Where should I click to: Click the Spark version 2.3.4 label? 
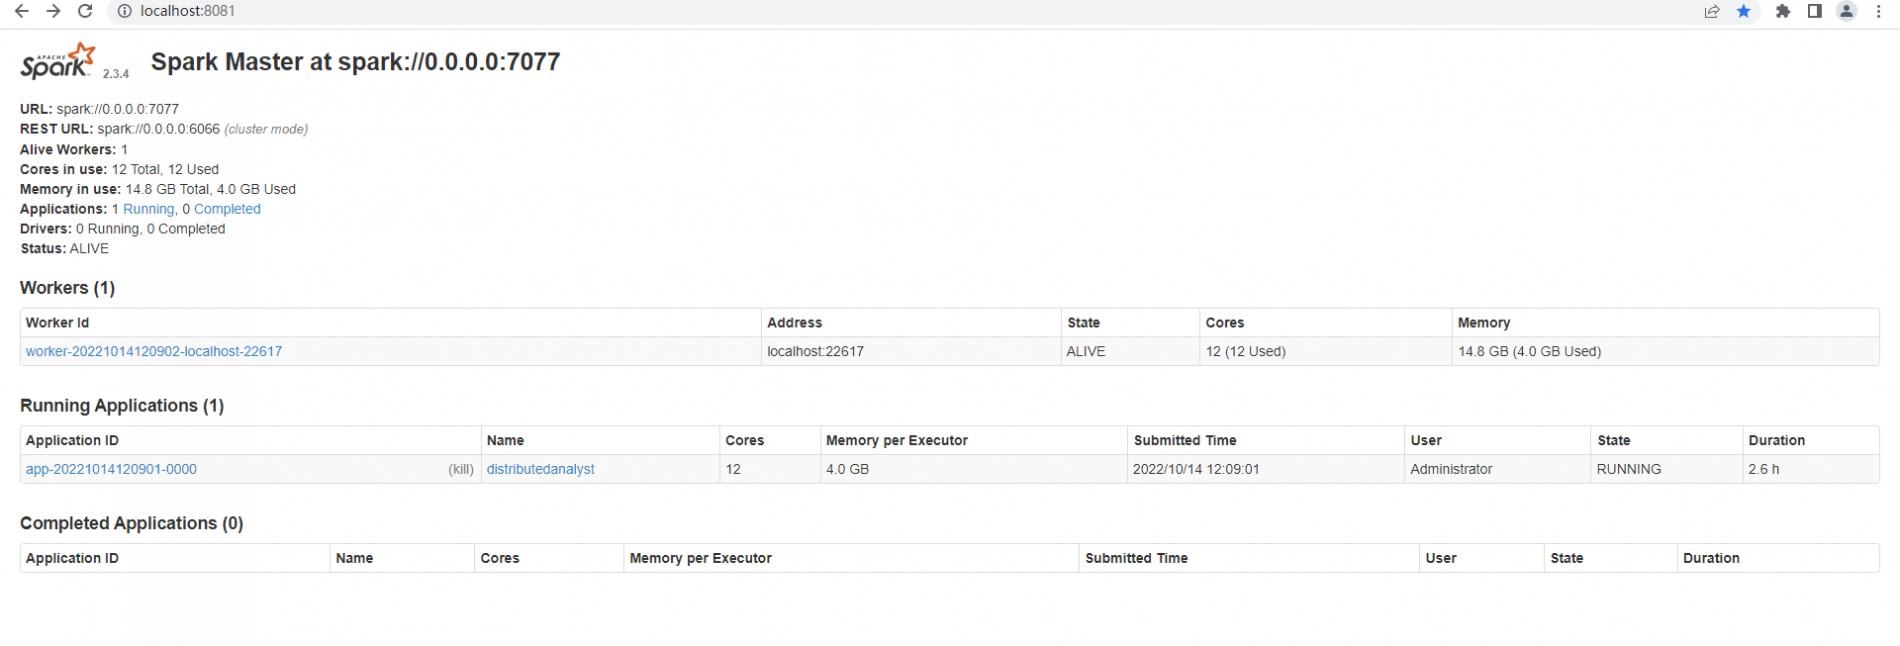tap(116, 74)
